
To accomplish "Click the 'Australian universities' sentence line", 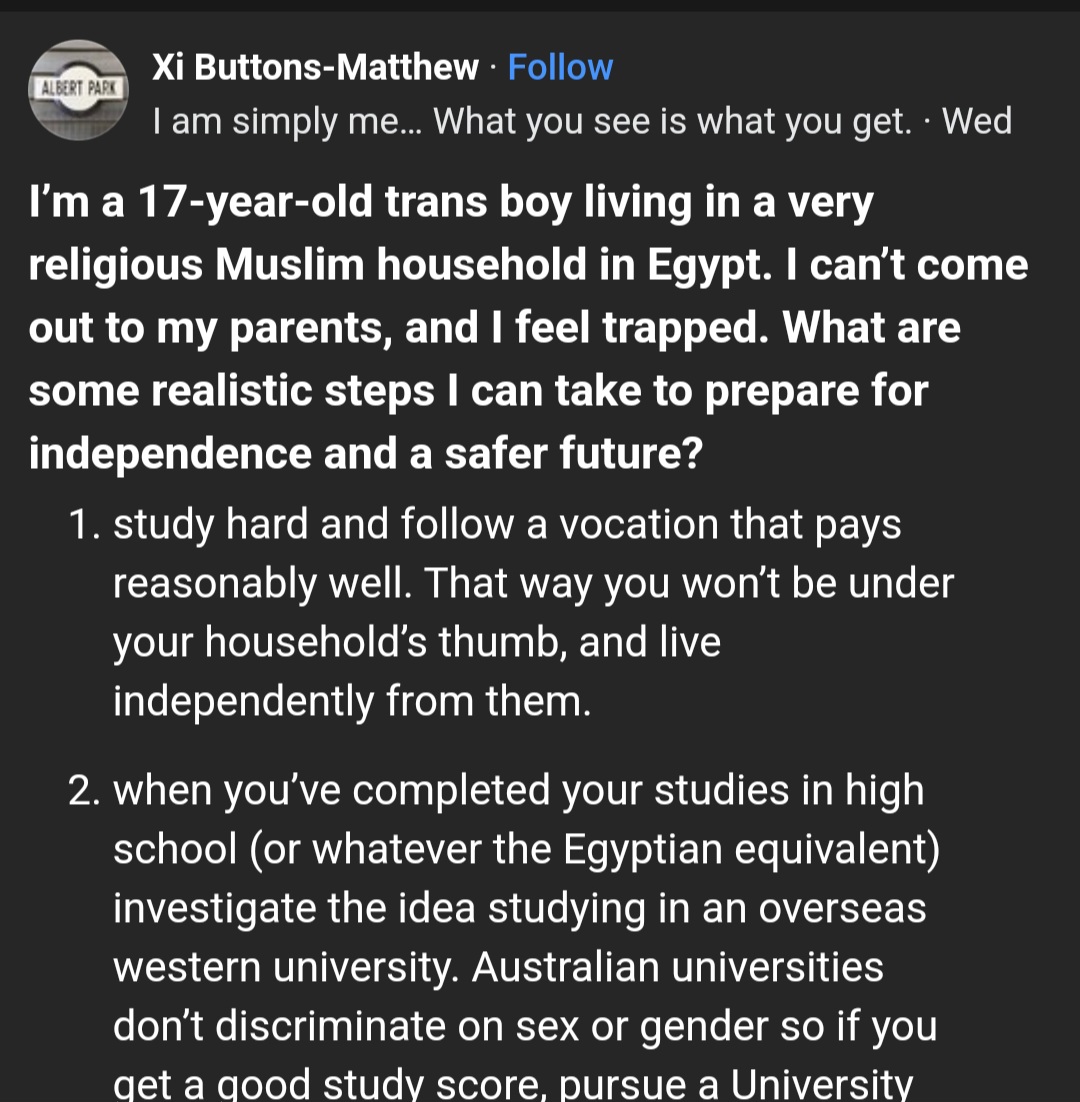I will click(678, 968).
